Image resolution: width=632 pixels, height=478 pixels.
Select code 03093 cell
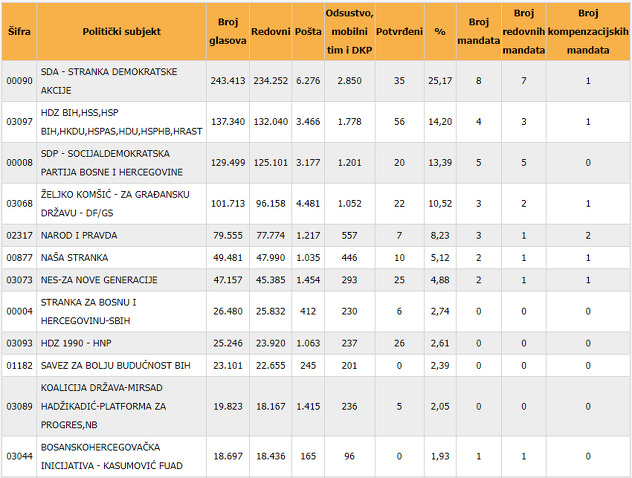coord(19,343)
